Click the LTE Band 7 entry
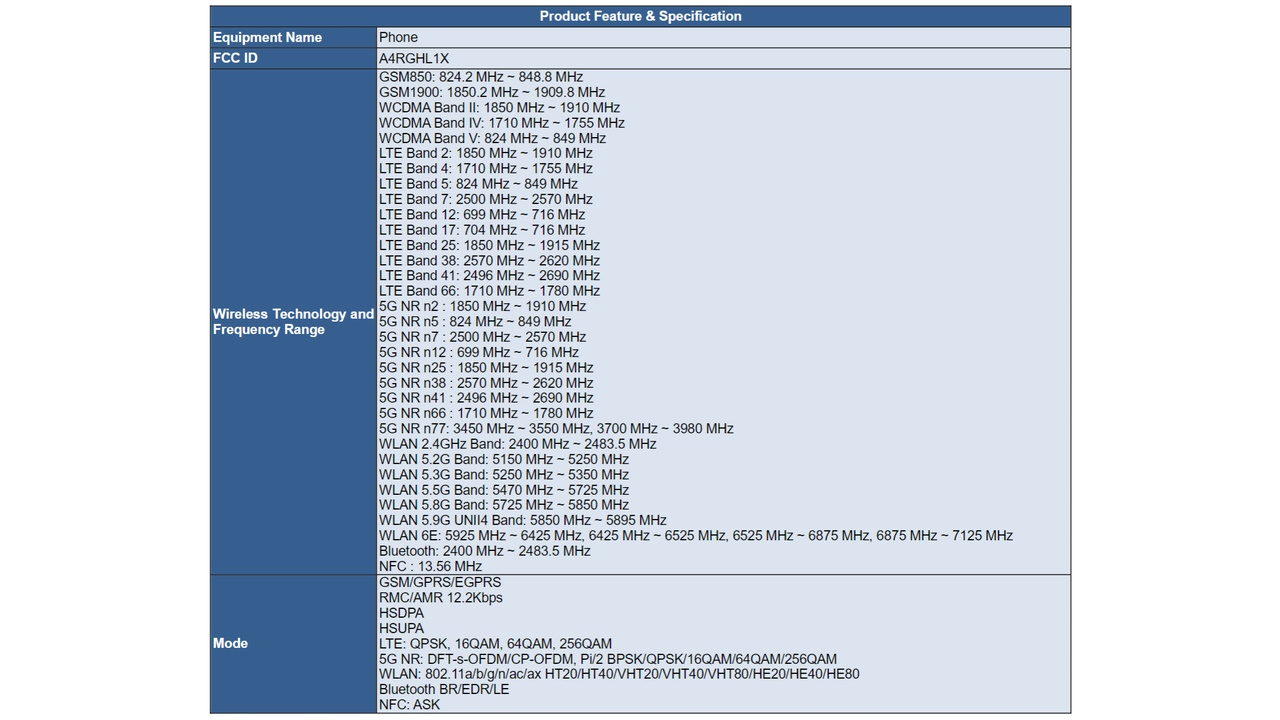The image size is (1280, 720). 486,199
